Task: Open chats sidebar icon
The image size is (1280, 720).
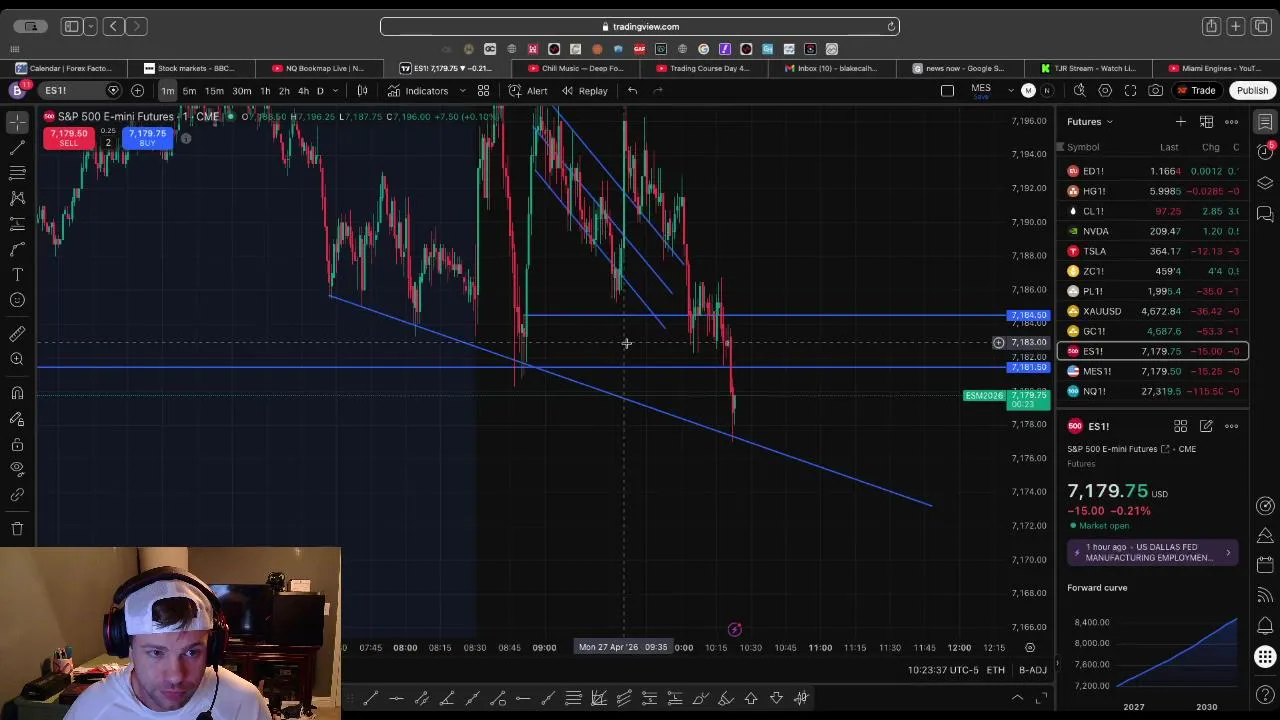Action: (x=1265, y=214)
